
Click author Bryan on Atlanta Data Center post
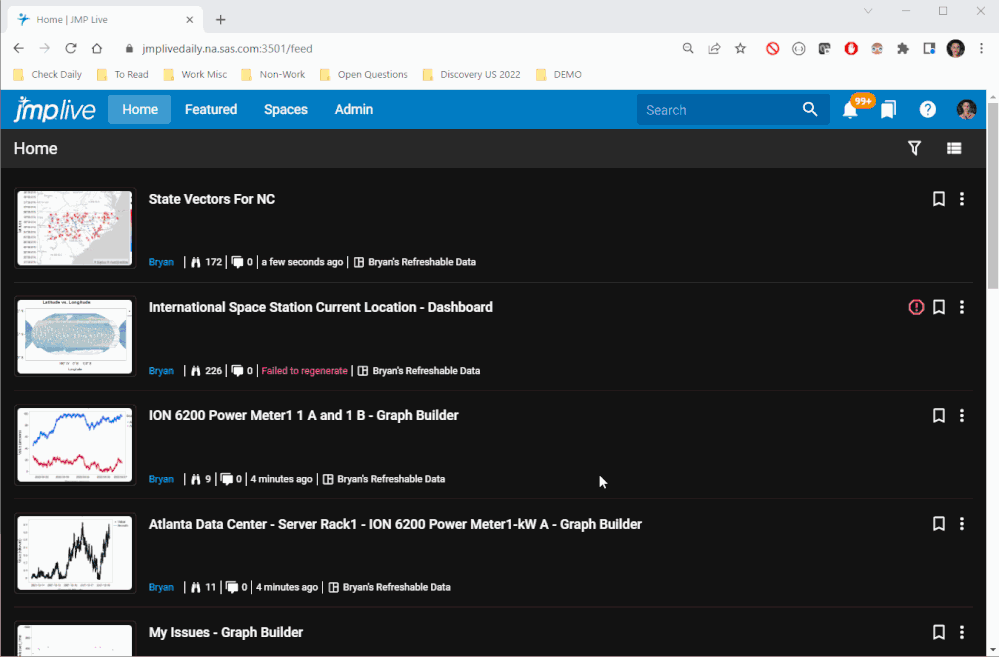tap(161, 587)
